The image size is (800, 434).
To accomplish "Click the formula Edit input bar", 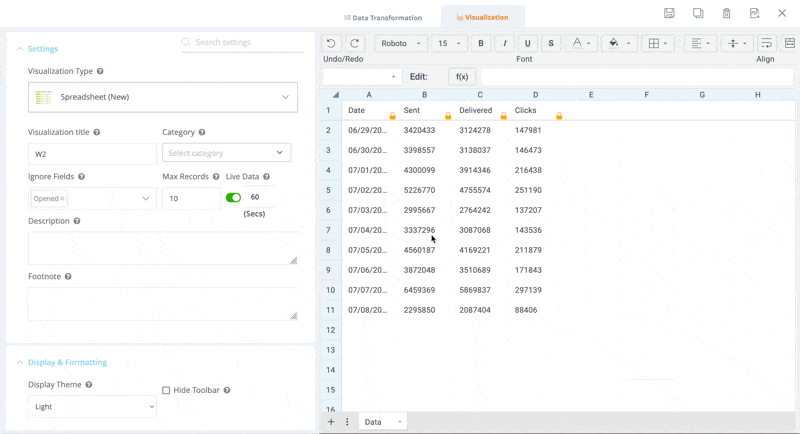I will coord(637,76).
